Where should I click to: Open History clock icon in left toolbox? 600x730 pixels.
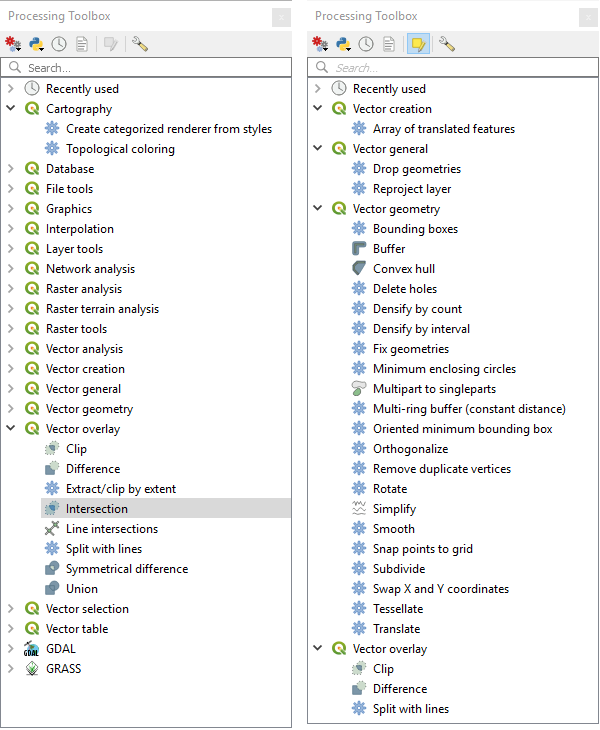pyautogui.click(x=59, y=44)
